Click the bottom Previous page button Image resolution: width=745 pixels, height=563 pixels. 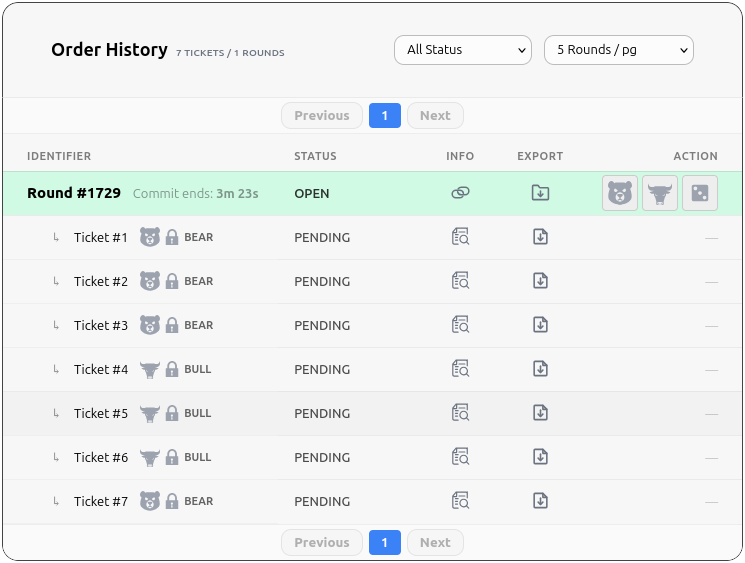tap(322, 543)
